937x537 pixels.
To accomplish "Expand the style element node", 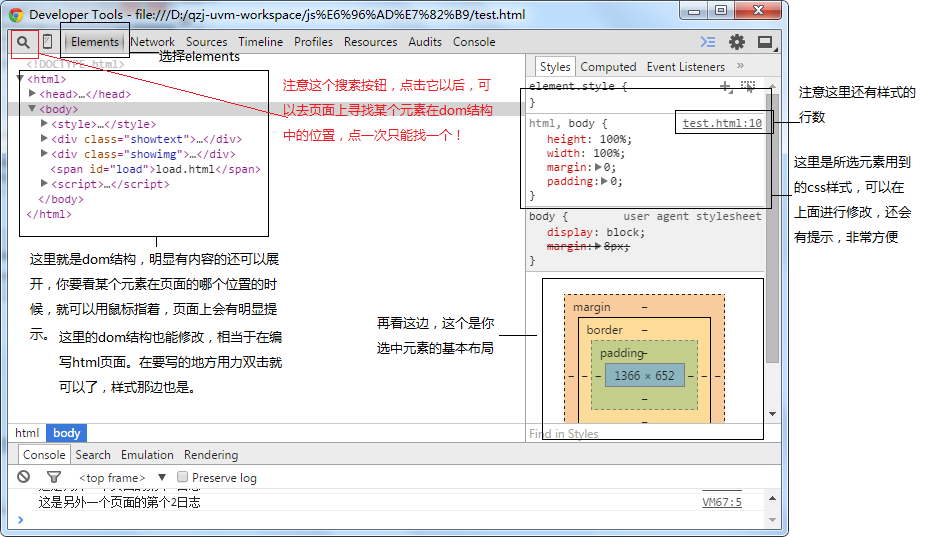I will click(44, 123).
